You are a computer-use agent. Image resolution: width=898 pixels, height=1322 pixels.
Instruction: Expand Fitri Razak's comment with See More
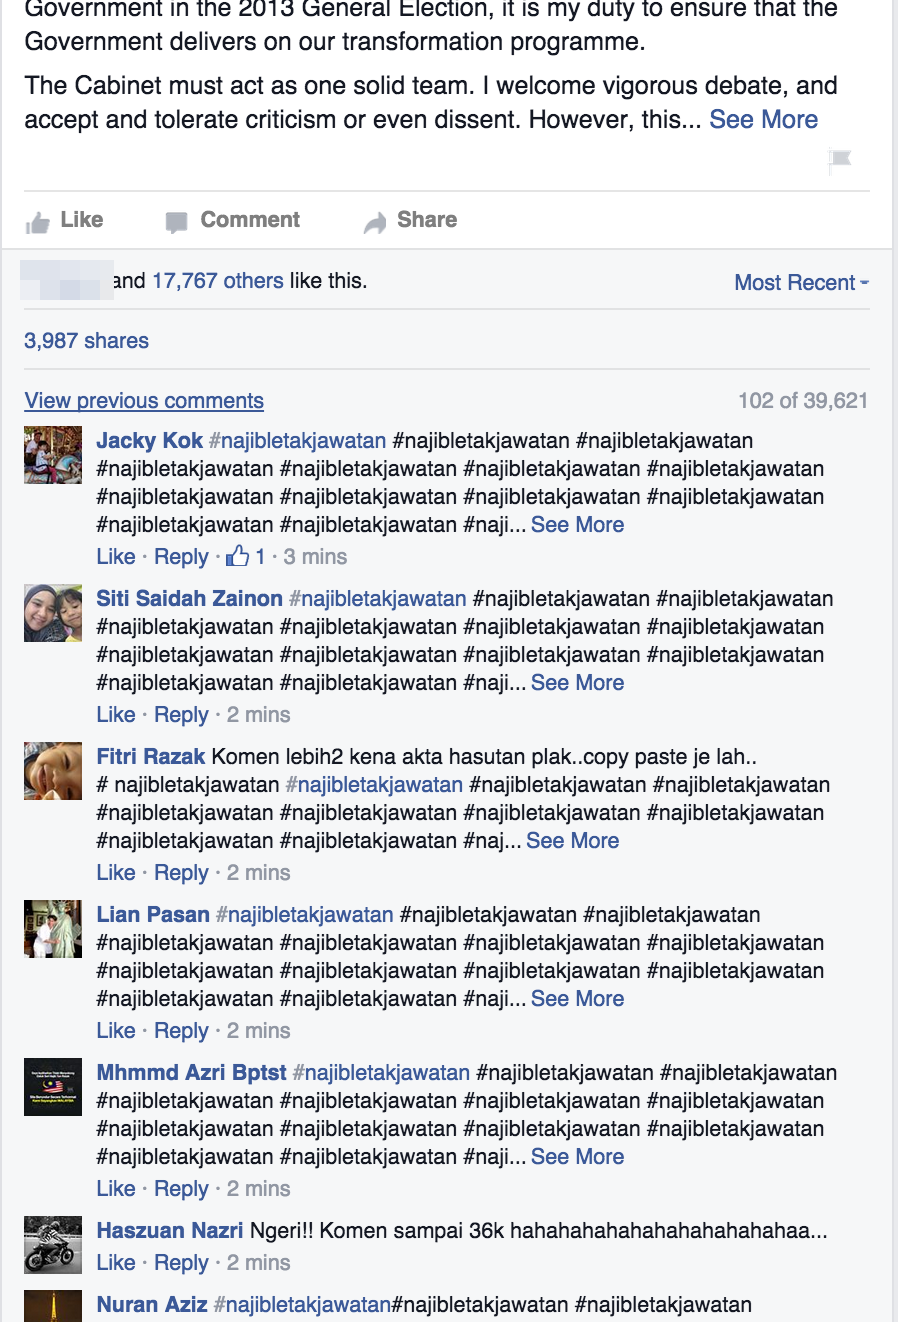573,840
